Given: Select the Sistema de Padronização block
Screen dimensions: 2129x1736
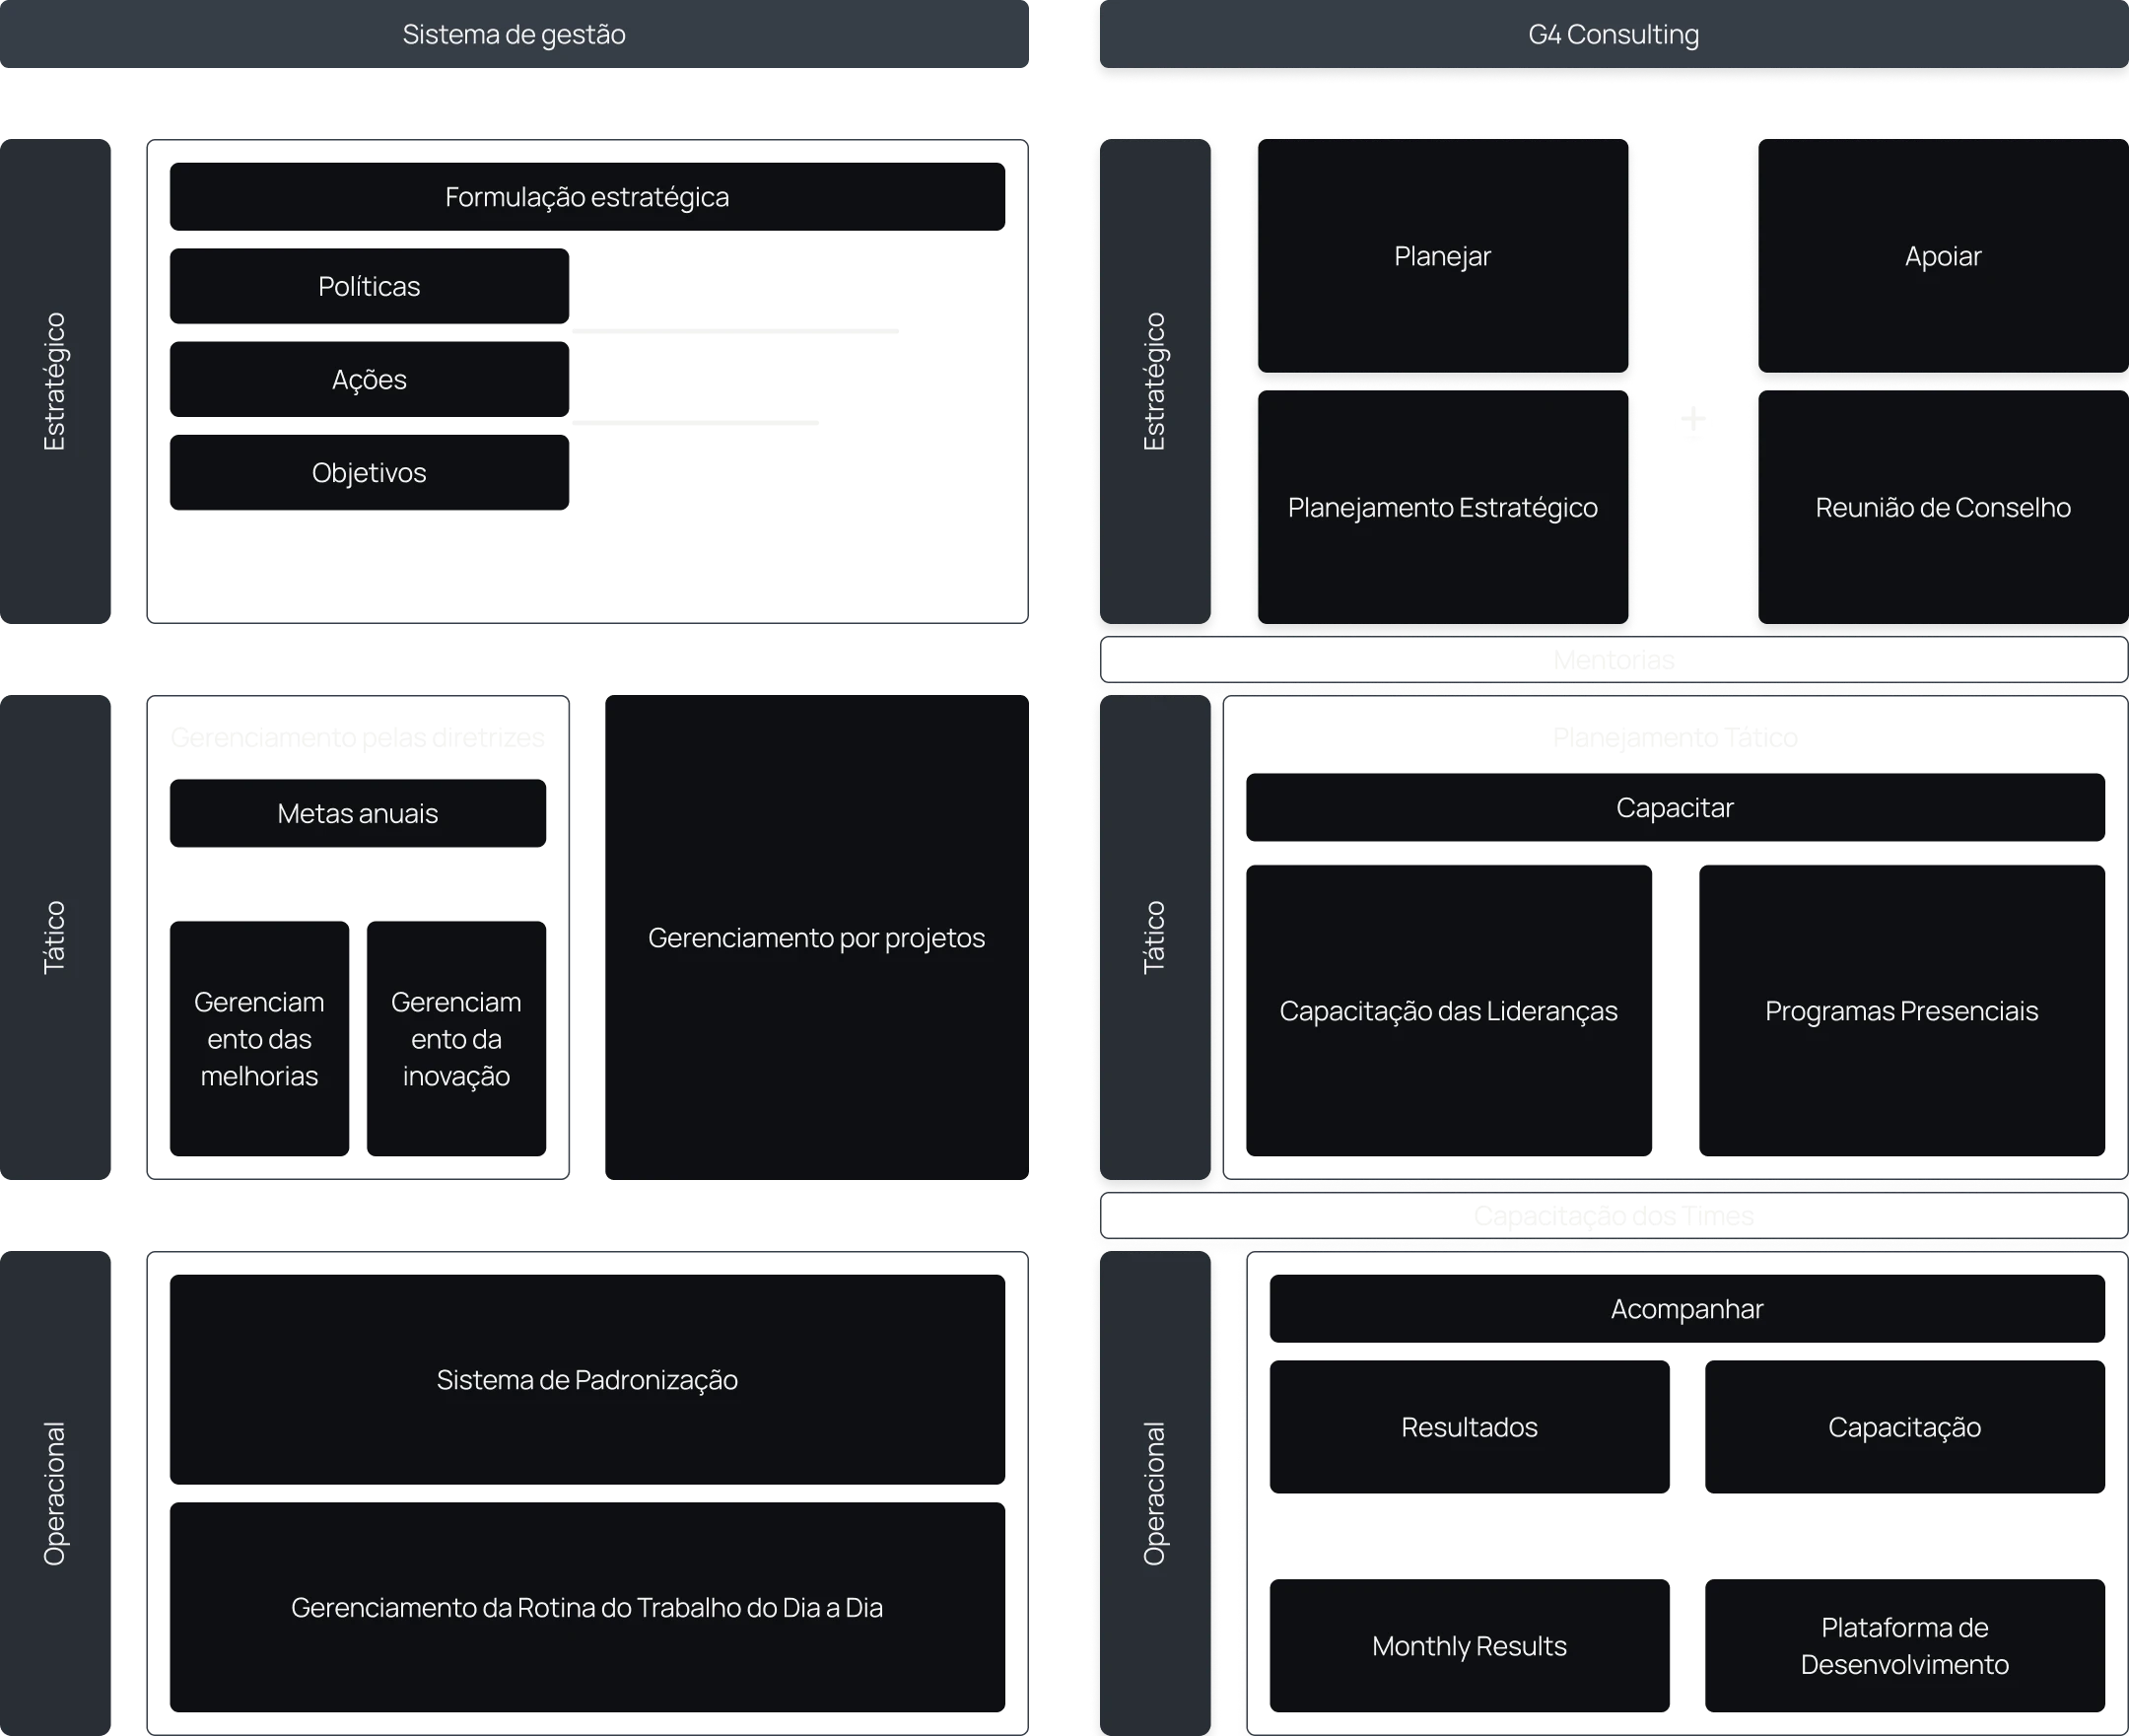Looking at the screenshot, I should click(587, 1380).
